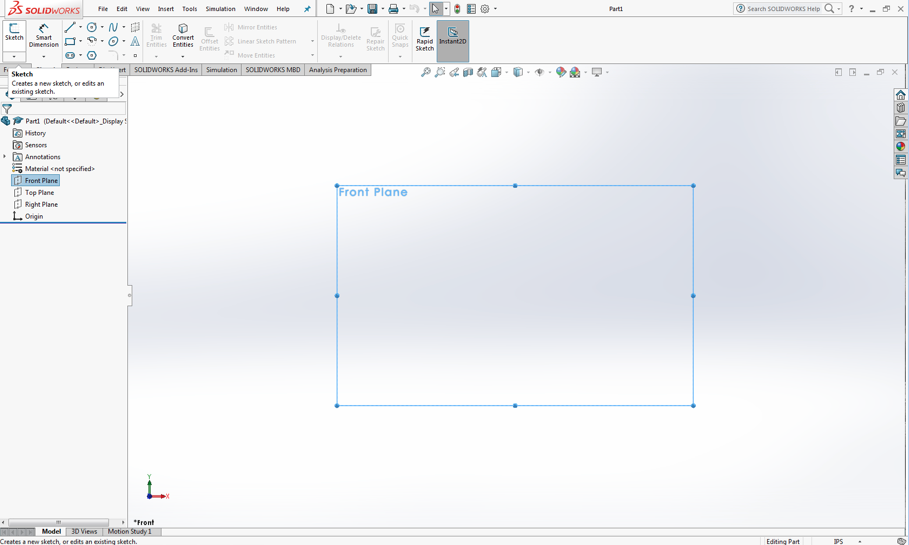Select the Spline sketch tool
909x545 pixels.
(x=113, y=27)
